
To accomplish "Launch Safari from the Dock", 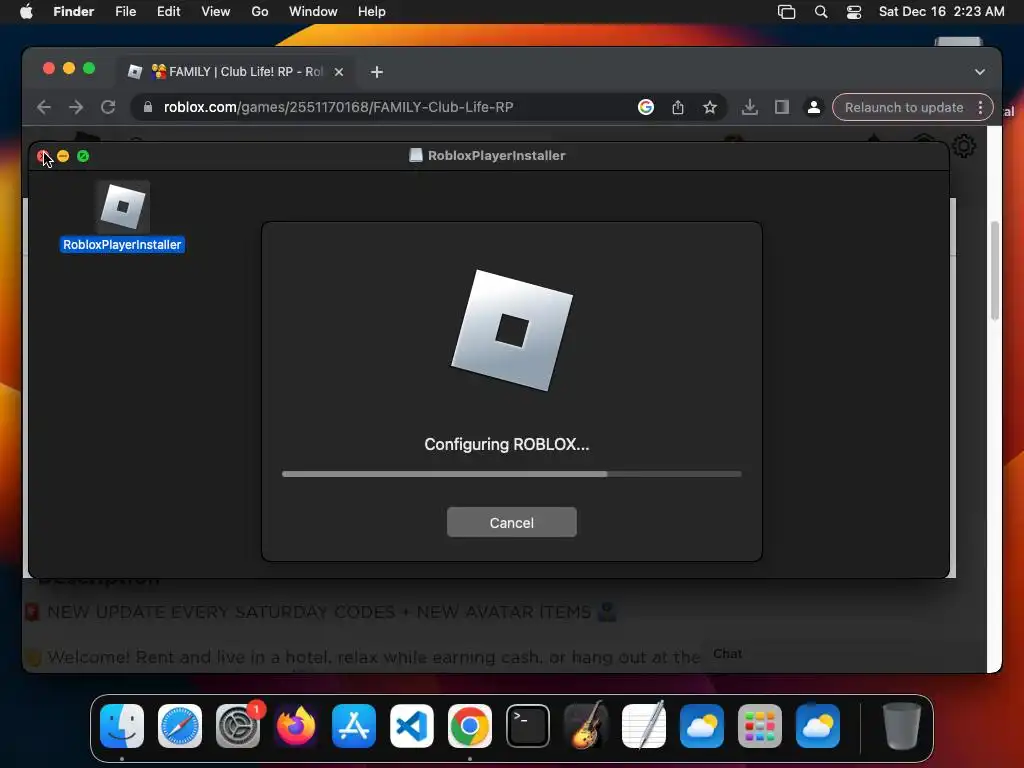I will coord(180,726).
